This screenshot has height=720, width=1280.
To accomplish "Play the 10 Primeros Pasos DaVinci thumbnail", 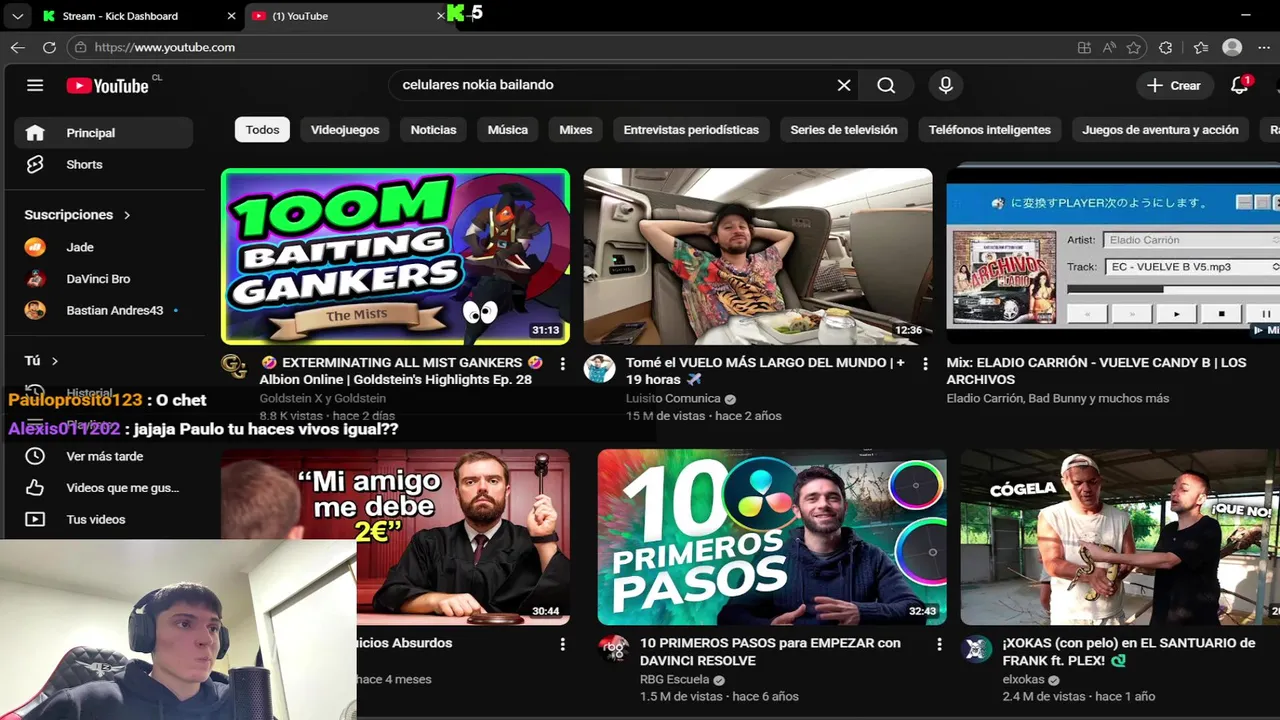I will click(x=772, y=537).
